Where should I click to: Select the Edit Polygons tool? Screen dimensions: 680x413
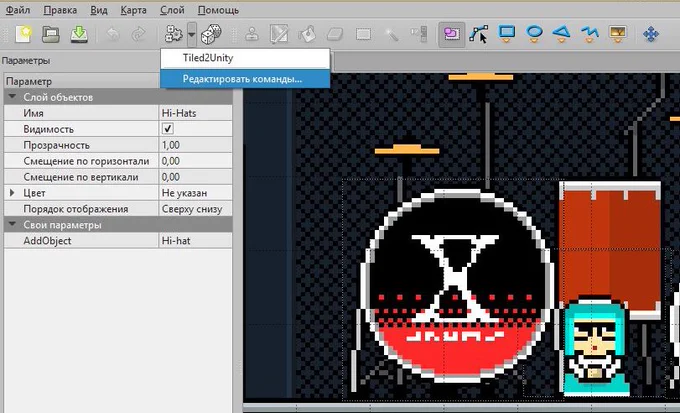(479, 34)
